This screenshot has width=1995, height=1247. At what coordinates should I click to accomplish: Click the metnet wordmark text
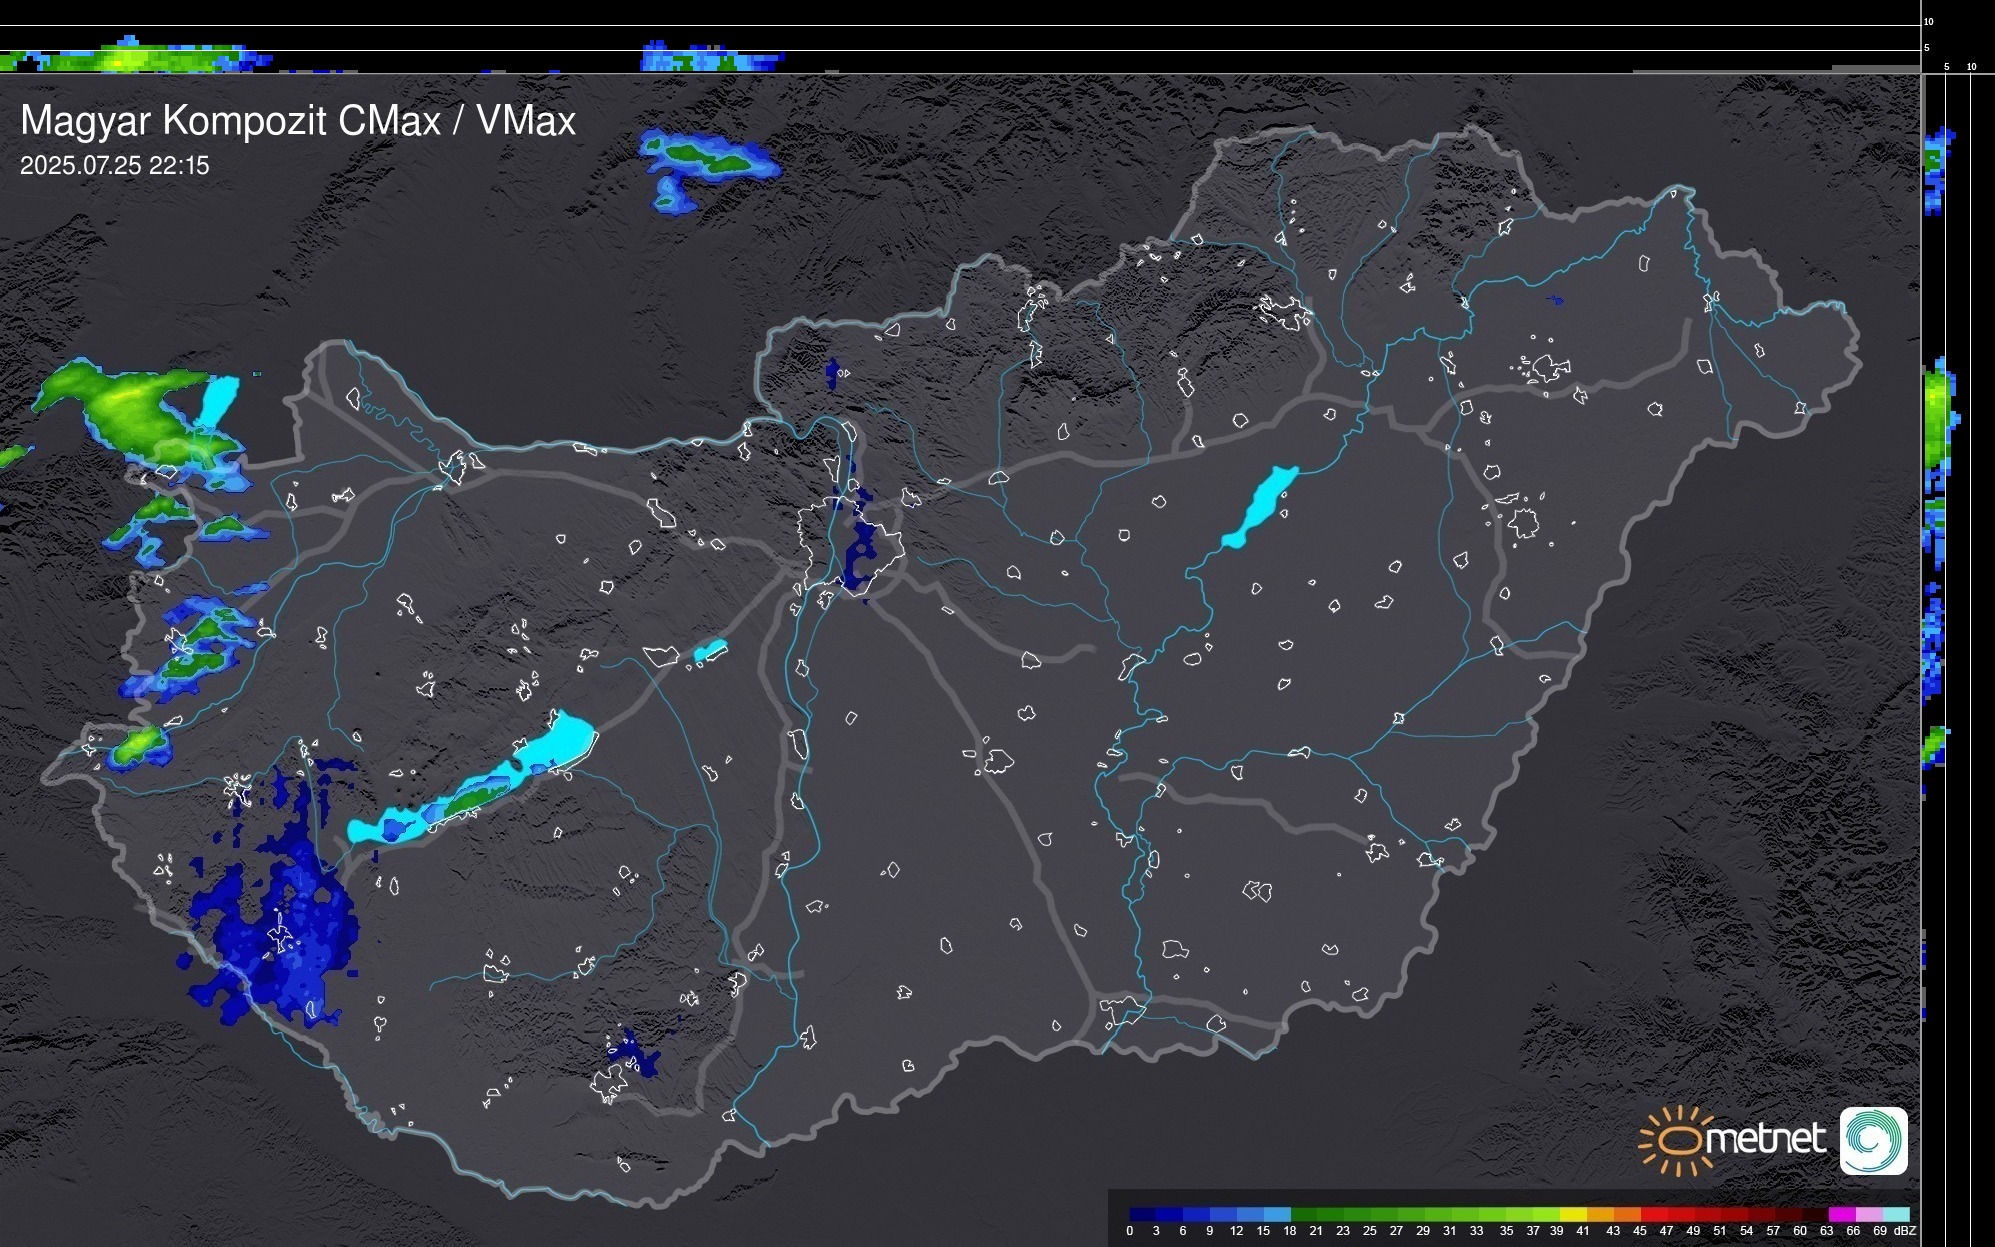point(1765,1139)
